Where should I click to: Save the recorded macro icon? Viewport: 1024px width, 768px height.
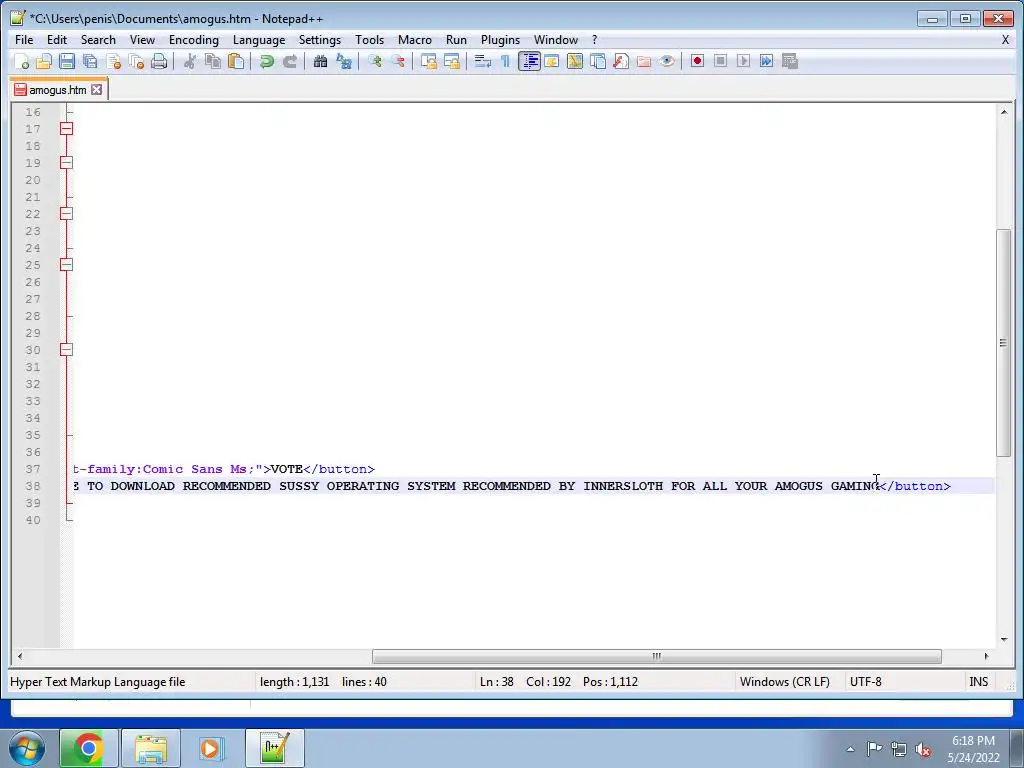point(790,61)
